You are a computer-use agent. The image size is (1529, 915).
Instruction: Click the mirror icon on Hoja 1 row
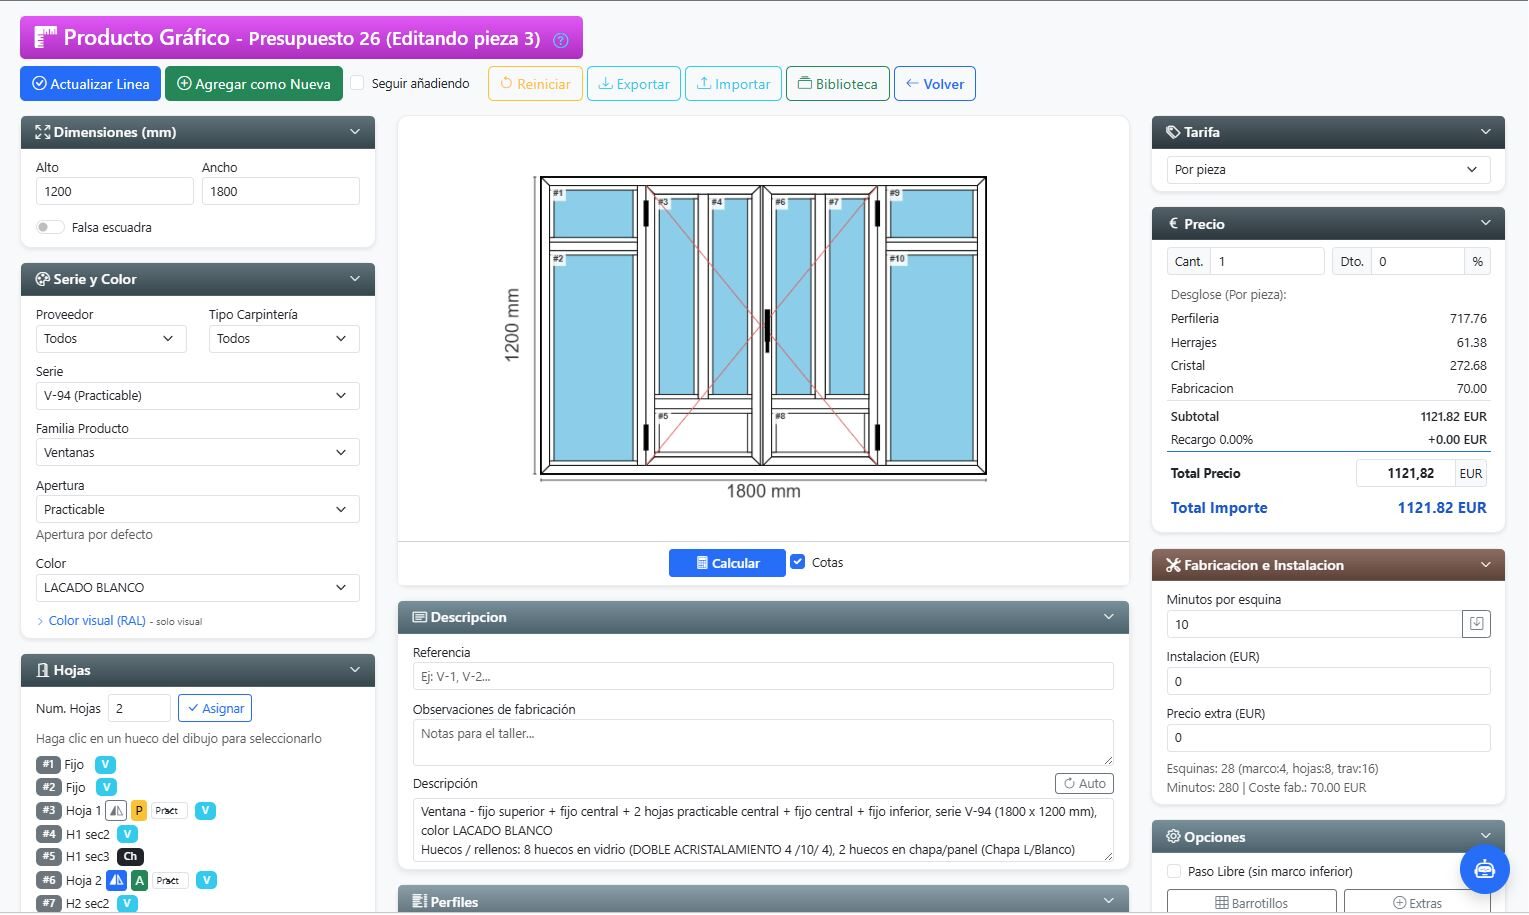coord(116,811)
